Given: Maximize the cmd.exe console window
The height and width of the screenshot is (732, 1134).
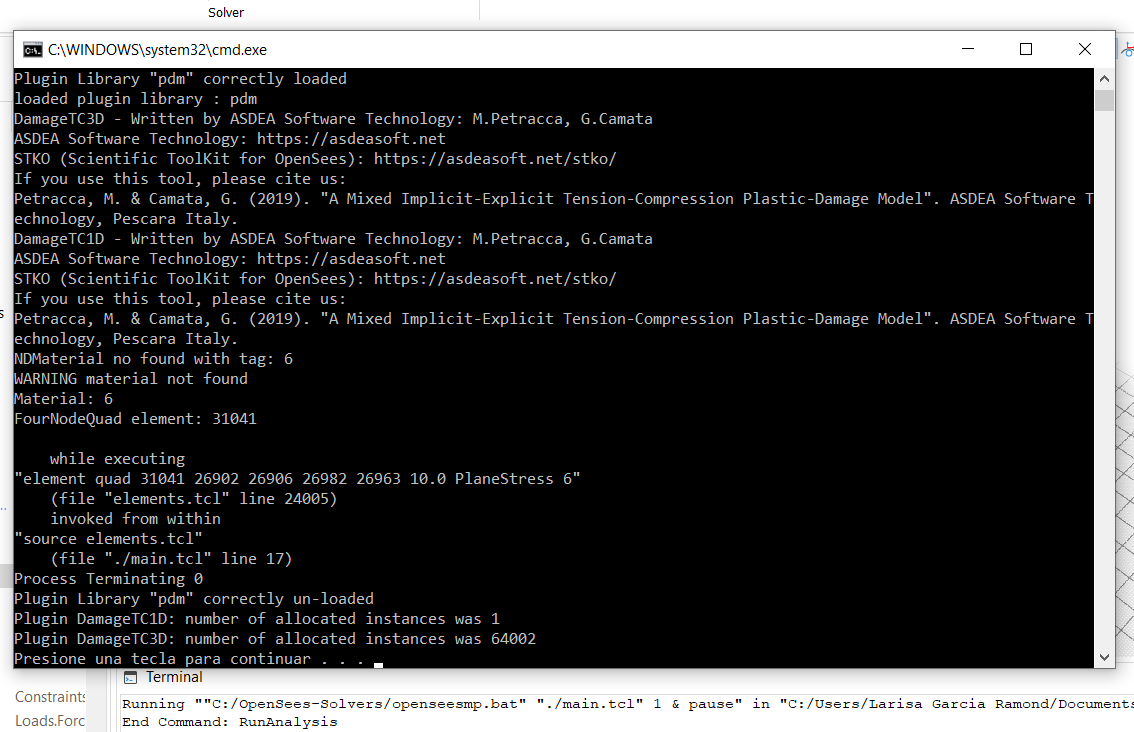Looking at the screenshot, I should click(1026, 49).
